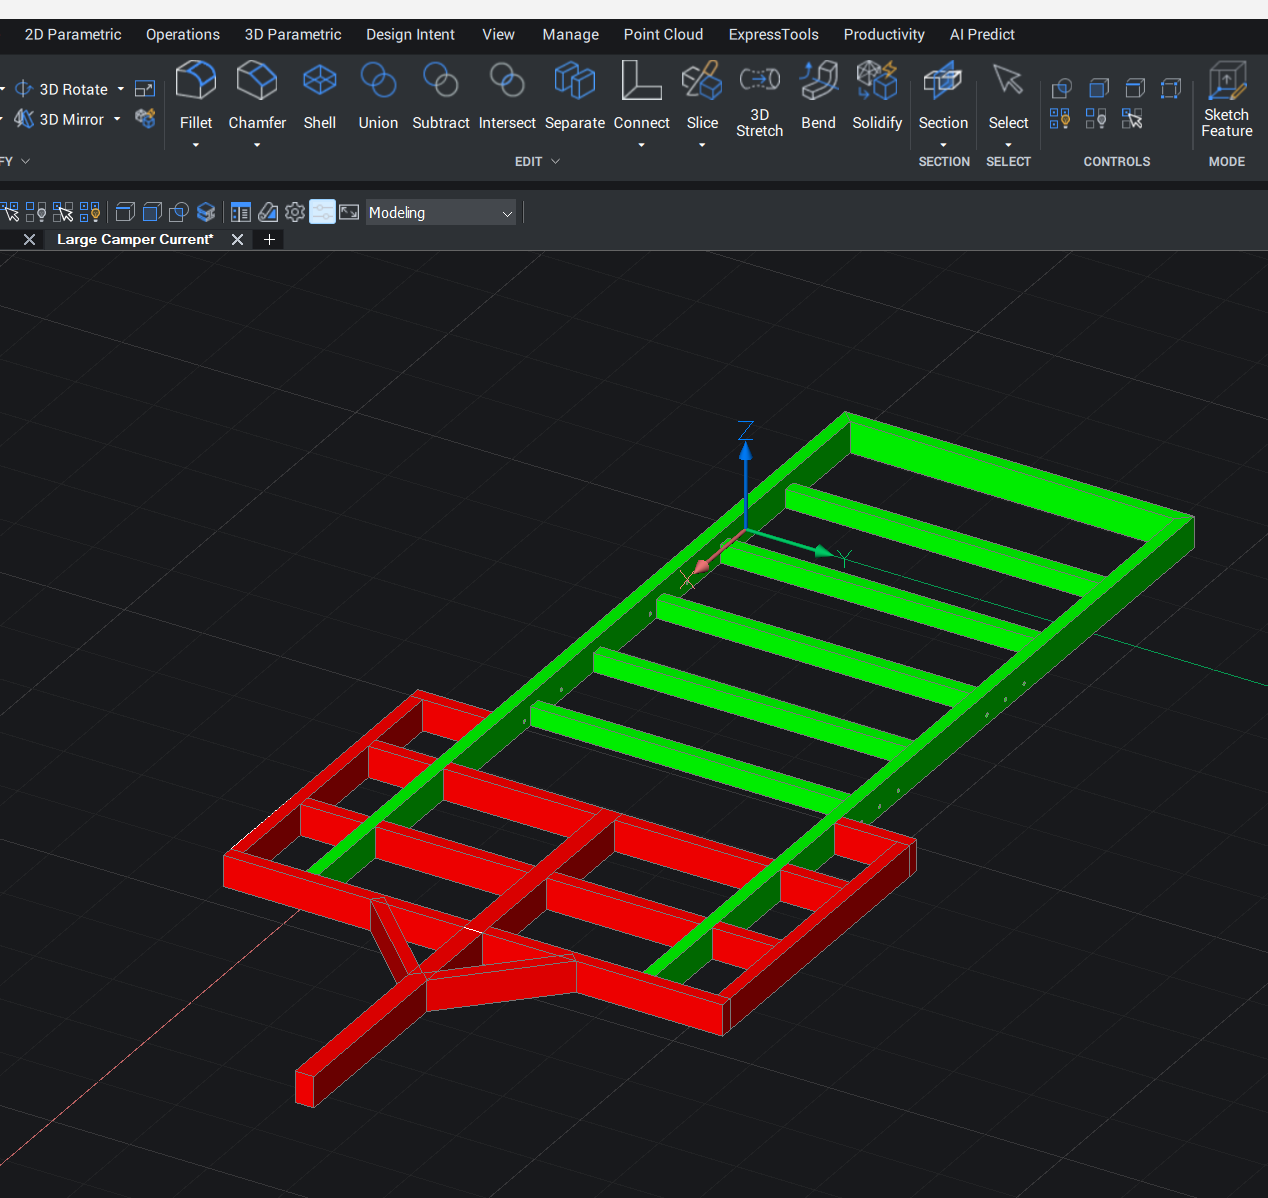Toggle the highlighted sliders panel icon
Image resolution: width=1268 pixels, height=1198 pixels.
tap(322, 212)
